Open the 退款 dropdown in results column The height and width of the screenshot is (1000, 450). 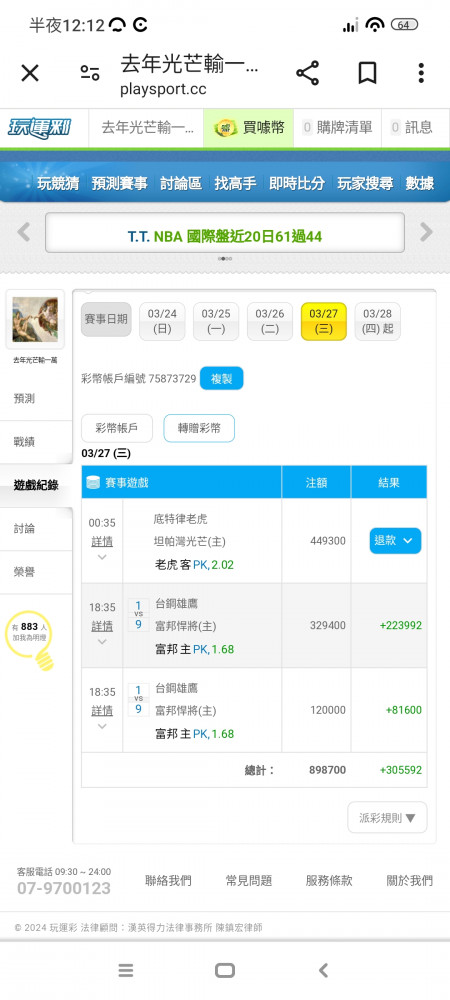(x=395, y=541)
